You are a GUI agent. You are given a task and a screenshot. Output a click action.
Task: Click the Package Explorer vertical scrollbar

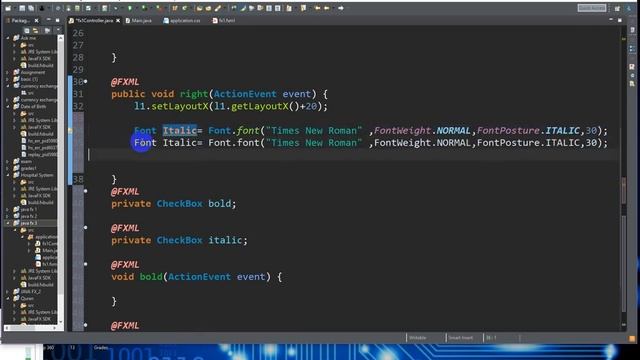61,180
